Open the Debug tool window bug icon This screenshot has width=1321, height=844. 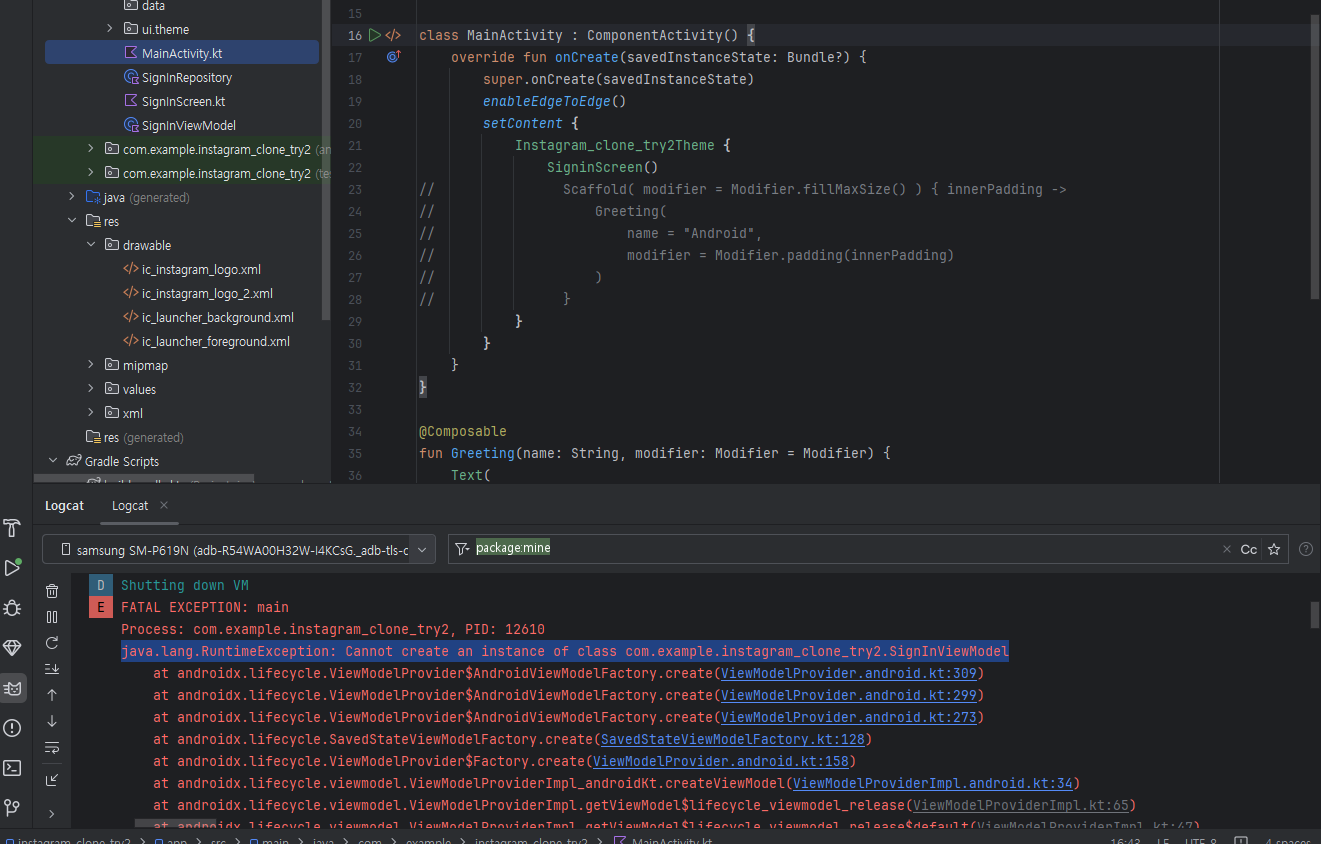pos(12,608)
